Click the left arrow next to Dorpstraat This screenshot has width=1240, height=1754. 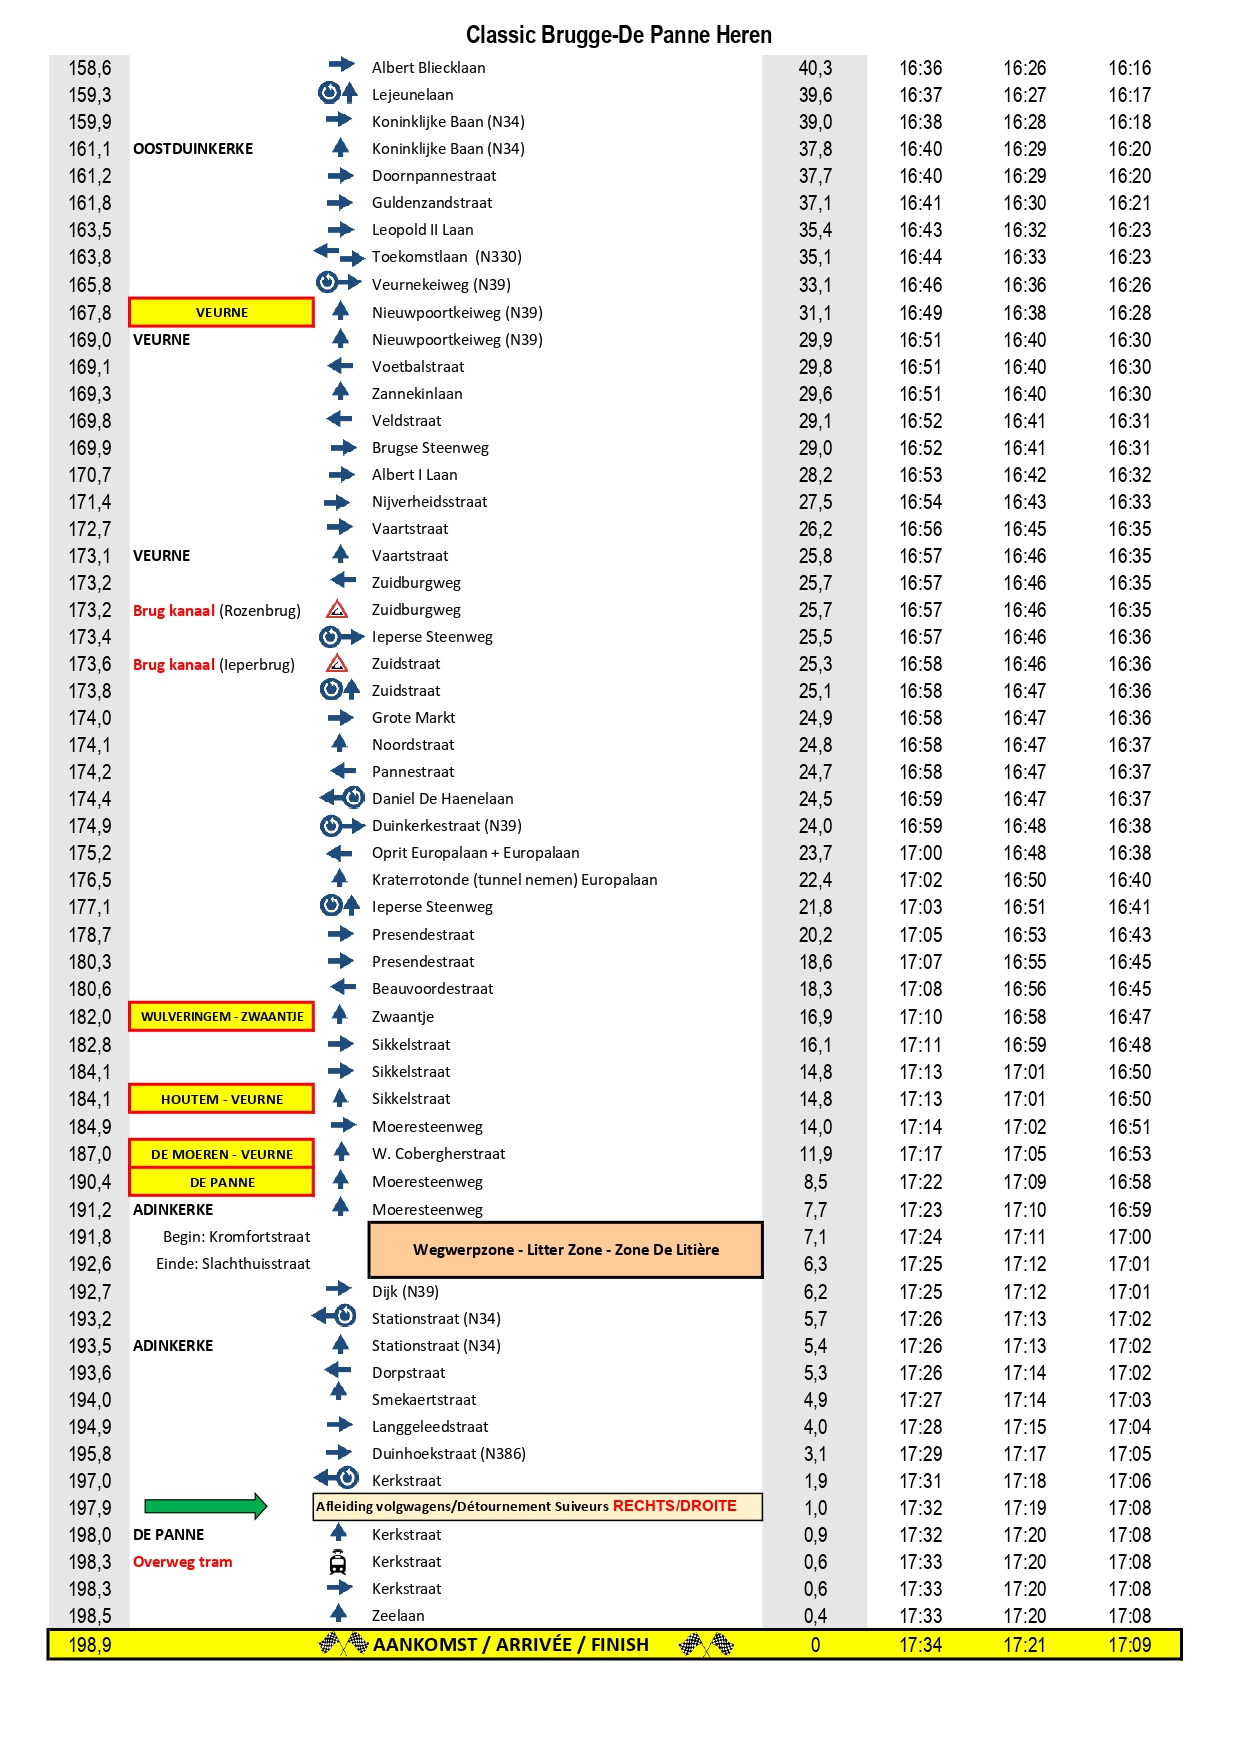tap(338, 1369)
